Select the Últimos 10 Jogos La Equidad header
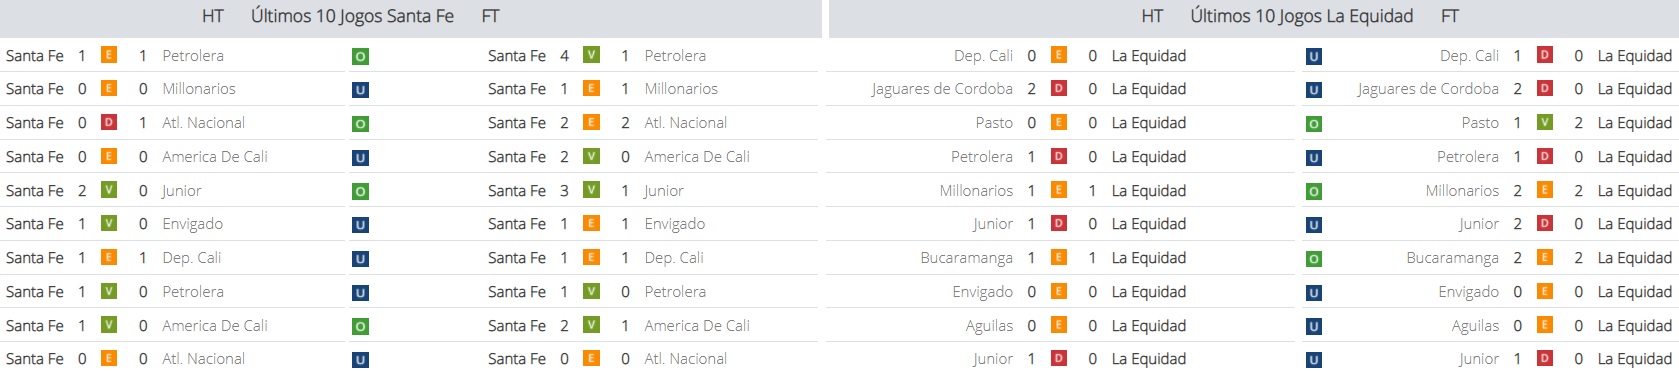 tap(1301, 16)
